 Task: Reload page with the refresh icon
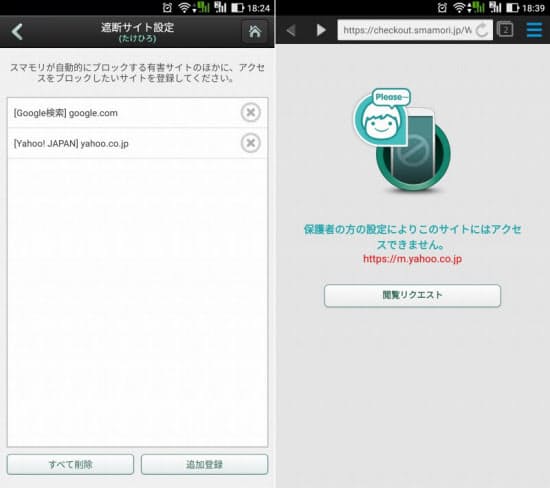tap(482, 30)
